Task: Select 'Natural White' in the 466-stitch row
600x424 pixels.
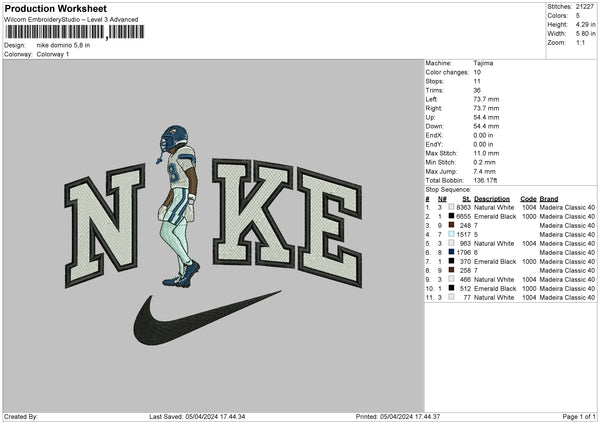Action: pos(494,280)
